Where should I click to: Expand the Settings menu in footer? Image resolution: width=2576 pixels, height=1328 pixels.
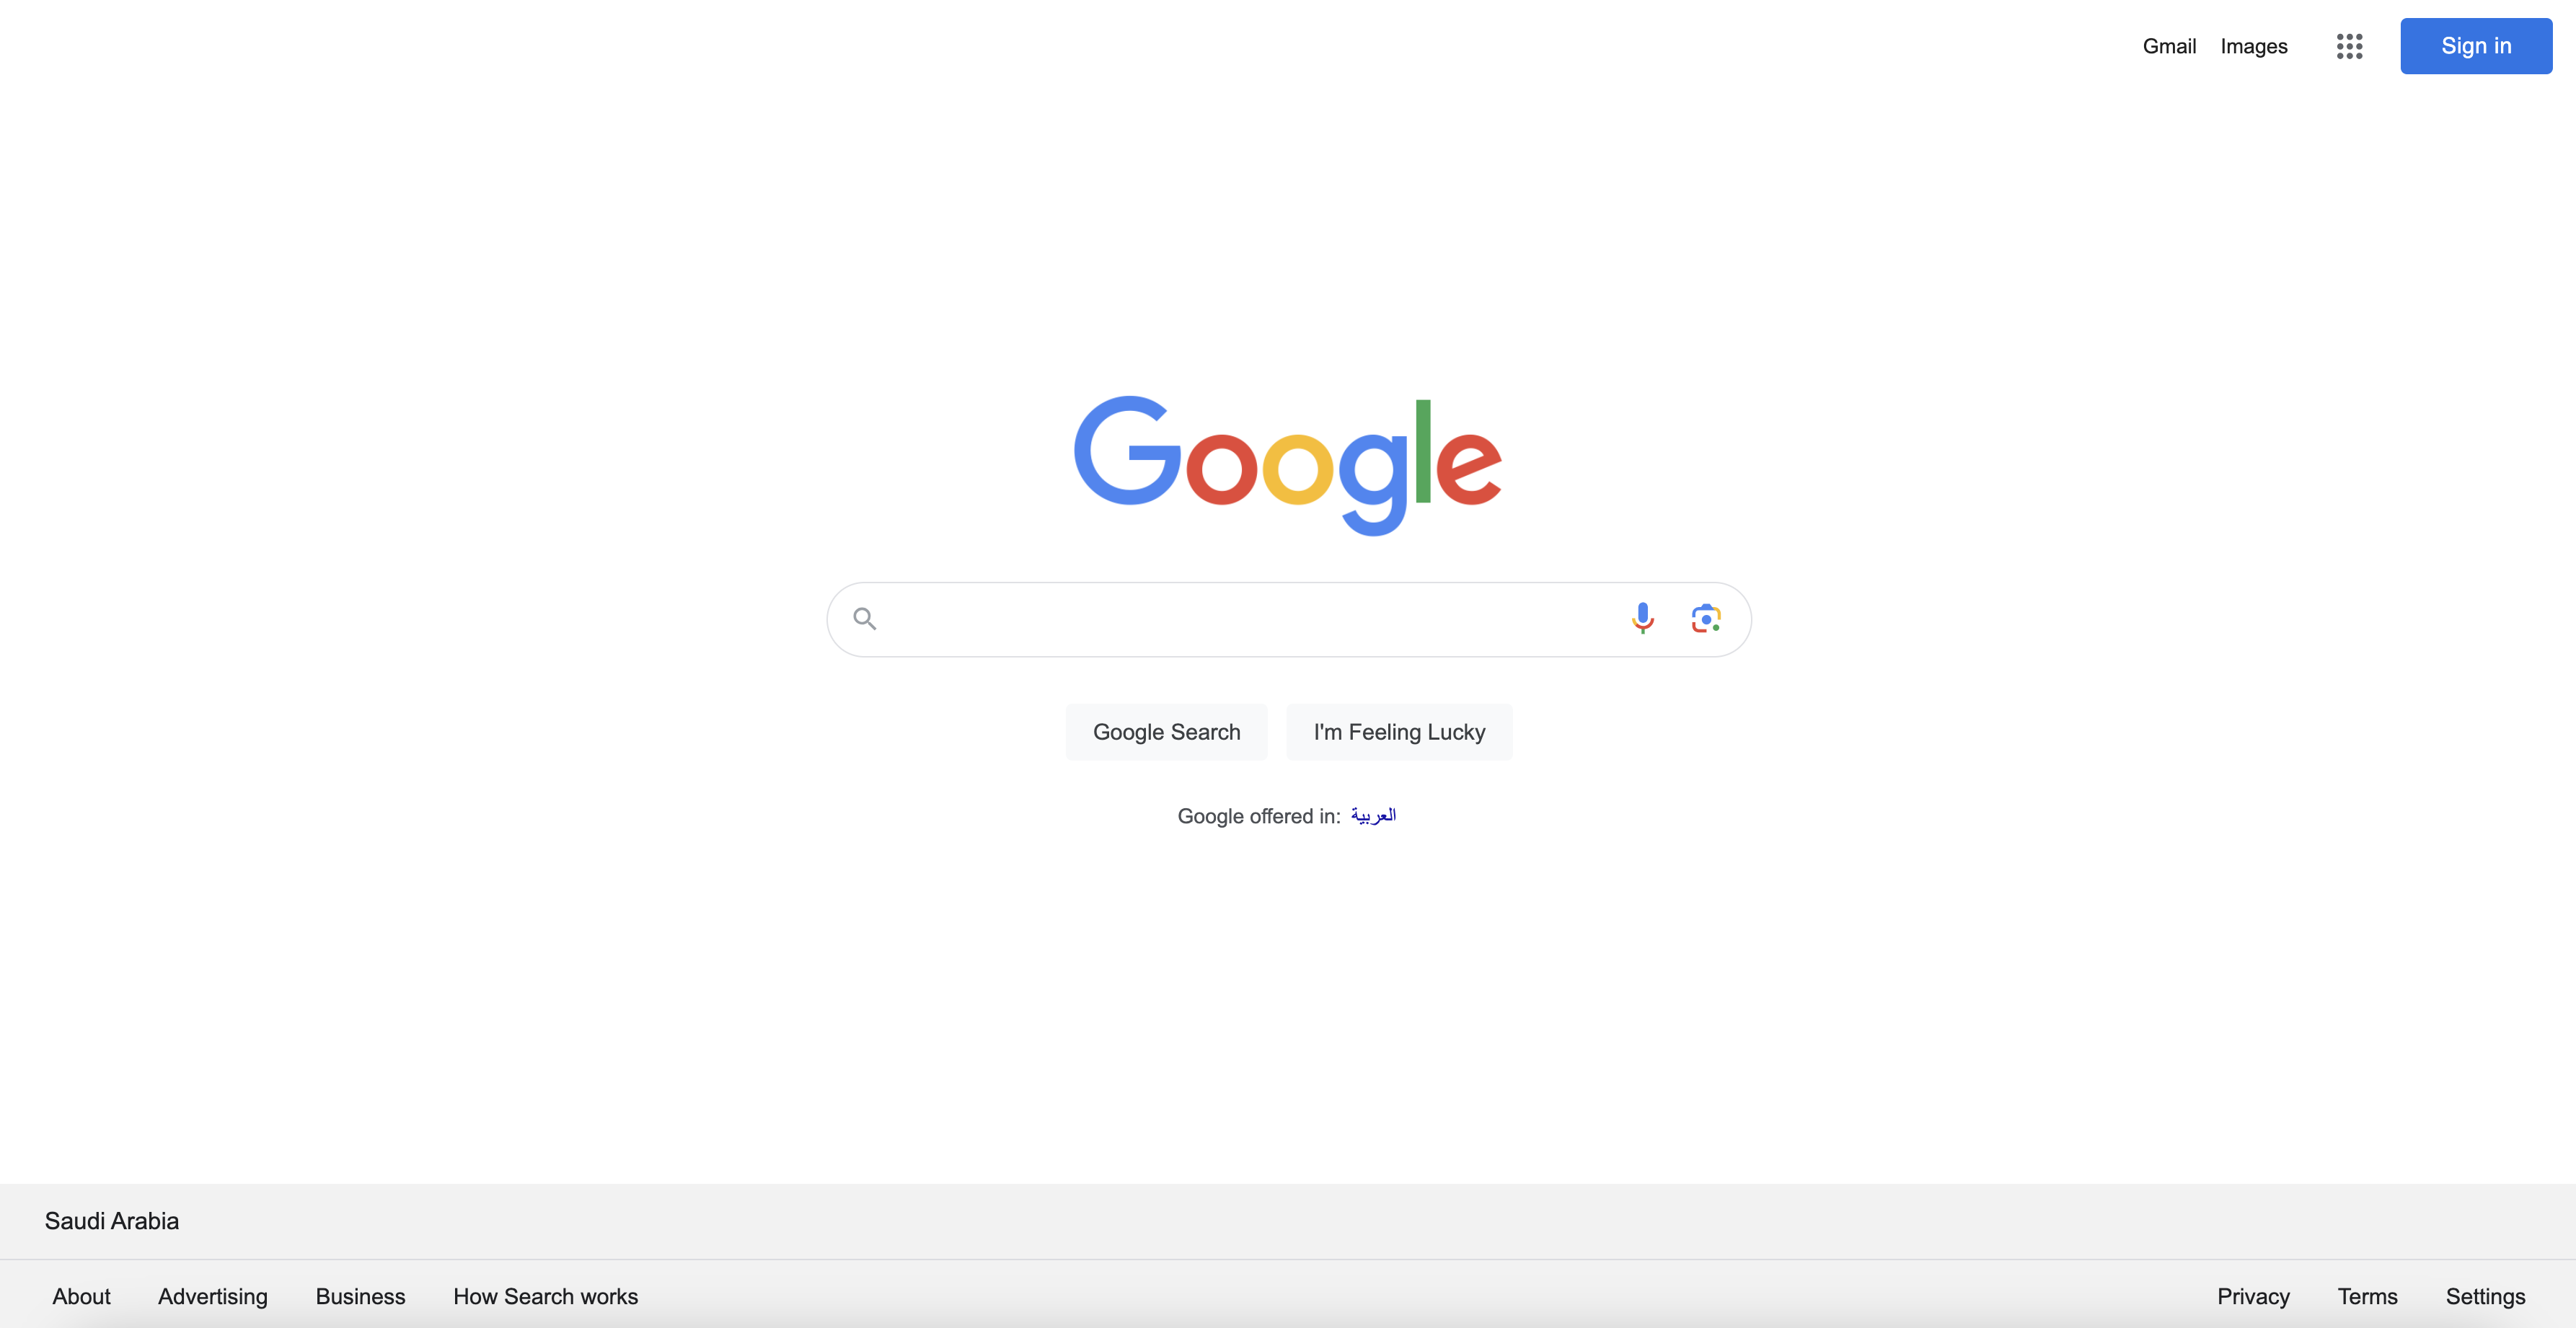point(2485,1296)
